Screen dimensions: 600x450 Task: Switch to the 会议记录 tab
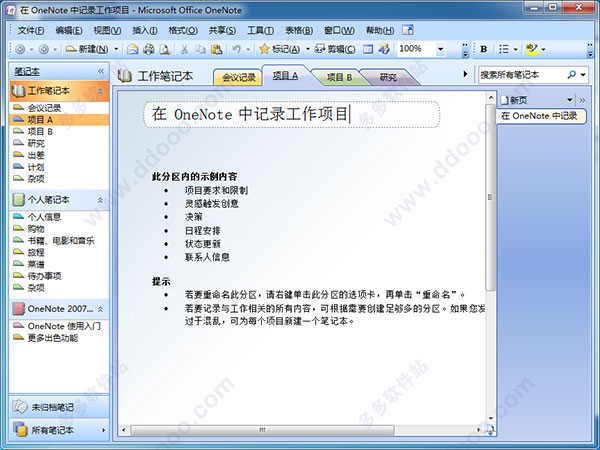[x=238, y=78]
